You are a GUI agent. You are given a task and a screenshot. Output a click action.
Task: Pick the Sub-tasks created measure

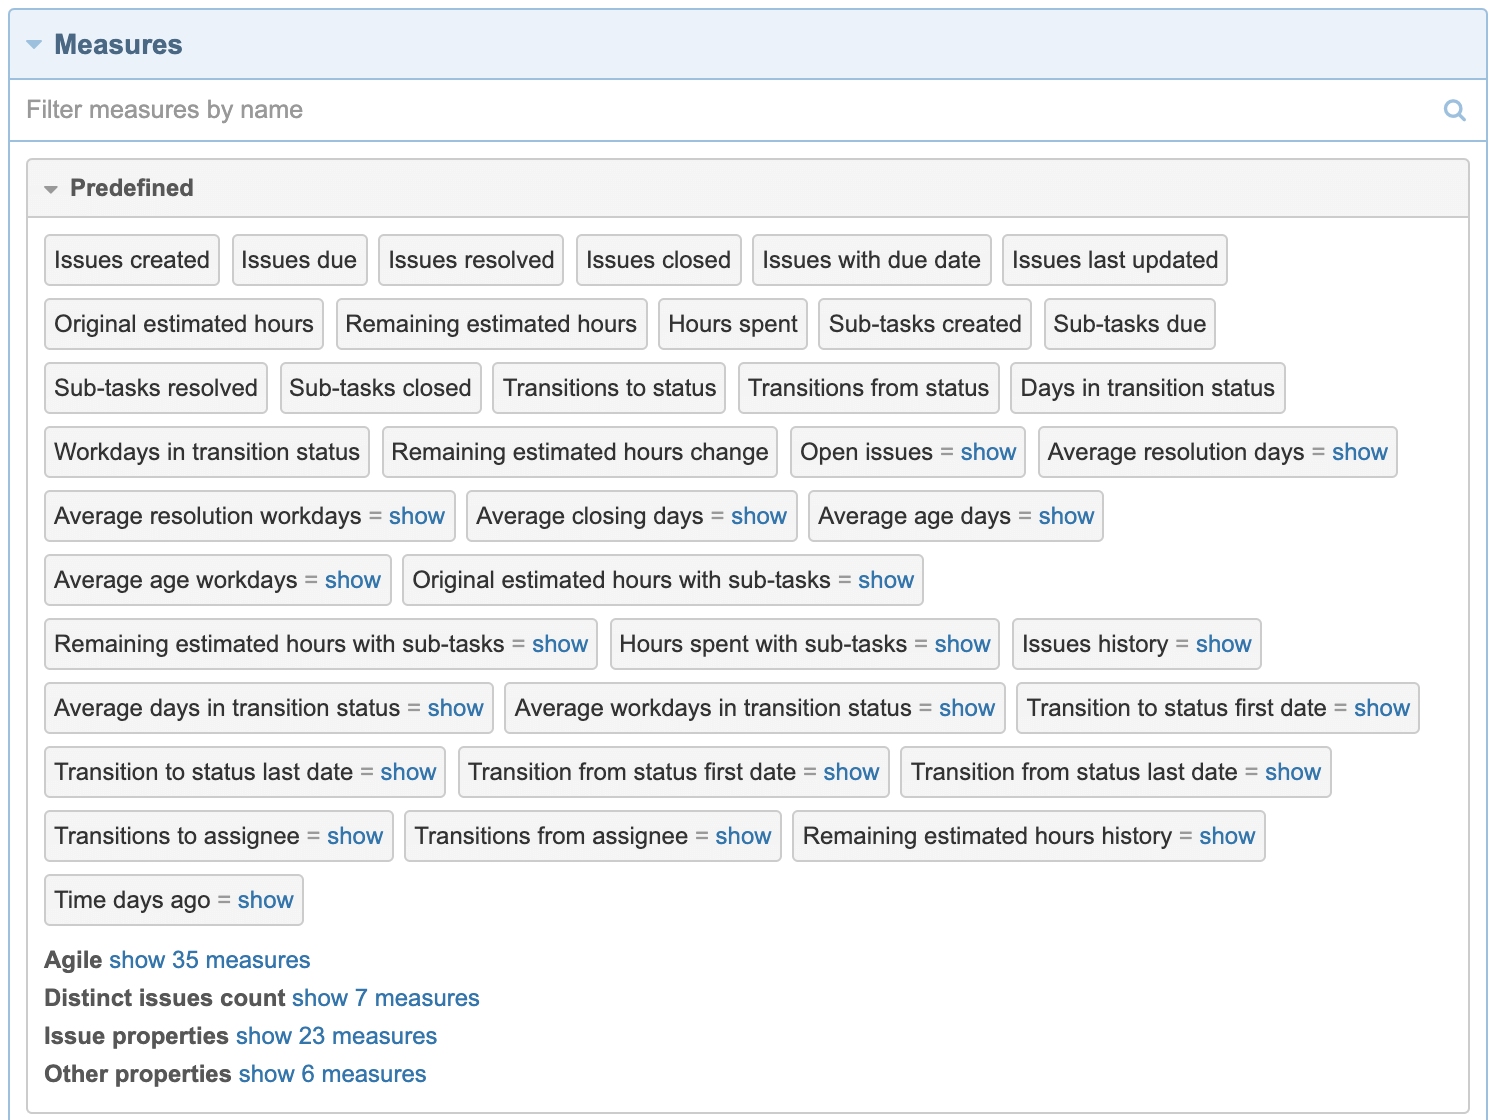pos(925,324)
